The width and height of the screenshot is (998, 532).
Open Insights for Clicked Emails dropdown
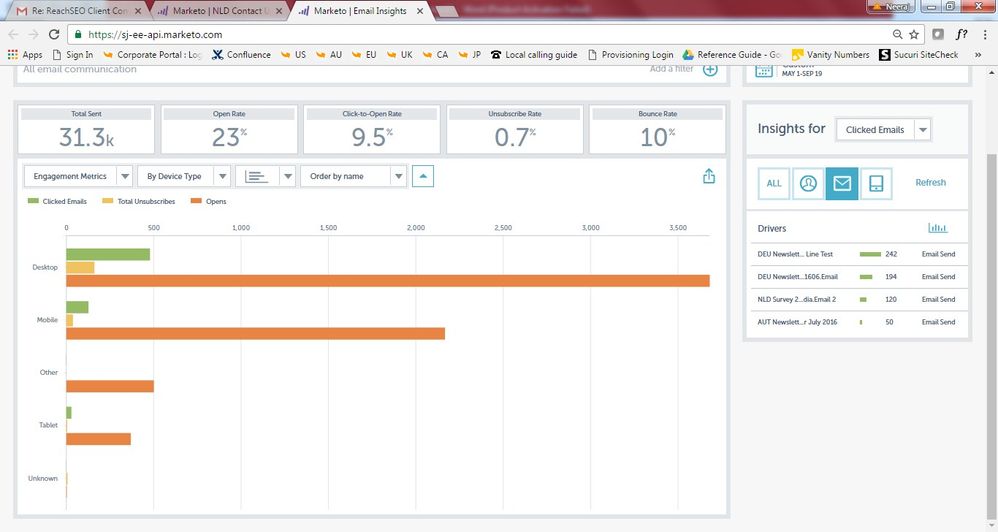[883, 130]
